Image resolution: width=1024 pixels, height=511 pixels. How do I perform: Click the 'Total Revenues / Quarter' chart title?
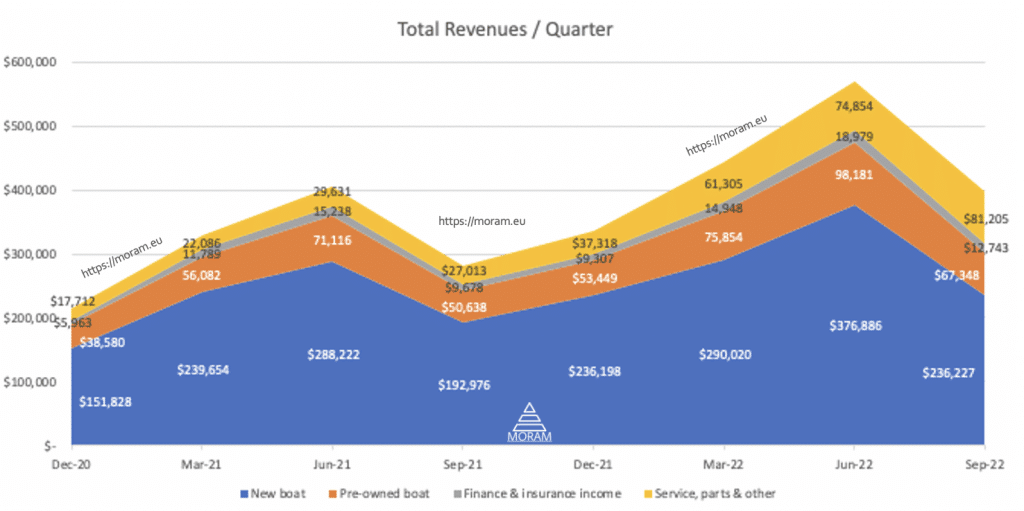pos(506,29)
